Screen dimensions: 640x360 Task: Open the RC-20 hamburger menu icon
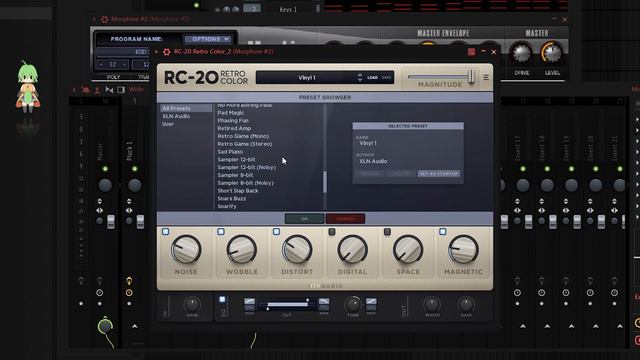(x=486, y=77)
